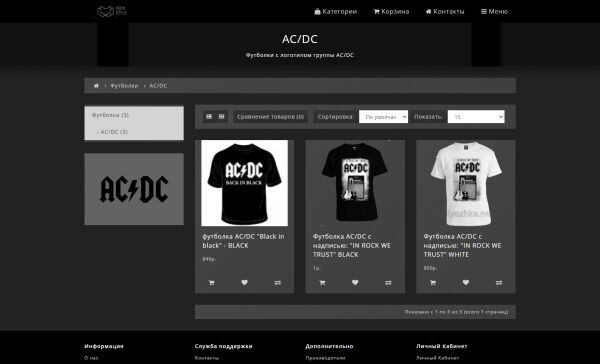600x364 pixels.
Task: Click the 840р. price text
Action: click(209, 259)
